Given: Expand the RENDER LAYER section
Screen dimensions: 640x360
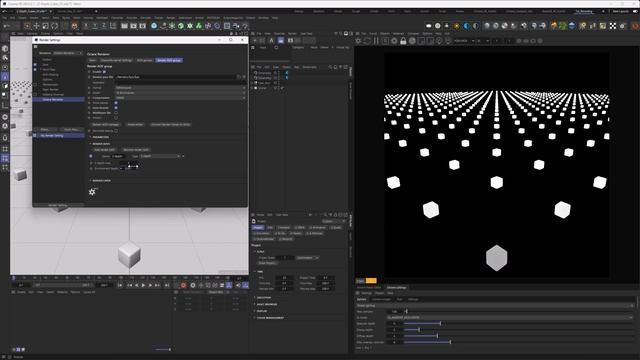Looking at the screenshot, I should [100, 180].
